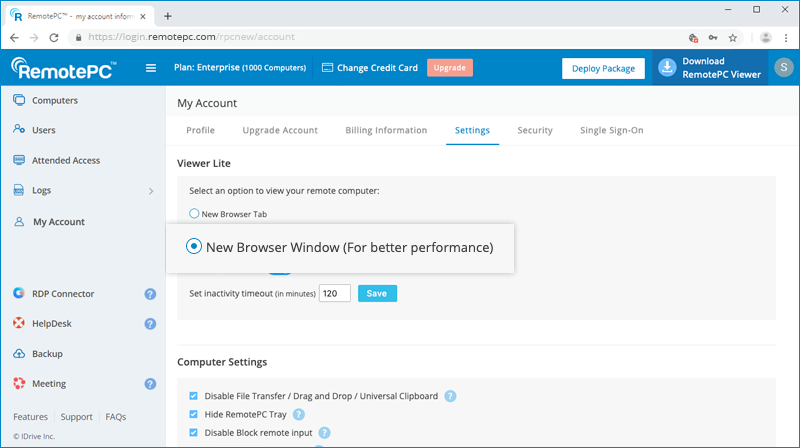Open help for Disable File Transfer
800x448 pixels.
450,396
